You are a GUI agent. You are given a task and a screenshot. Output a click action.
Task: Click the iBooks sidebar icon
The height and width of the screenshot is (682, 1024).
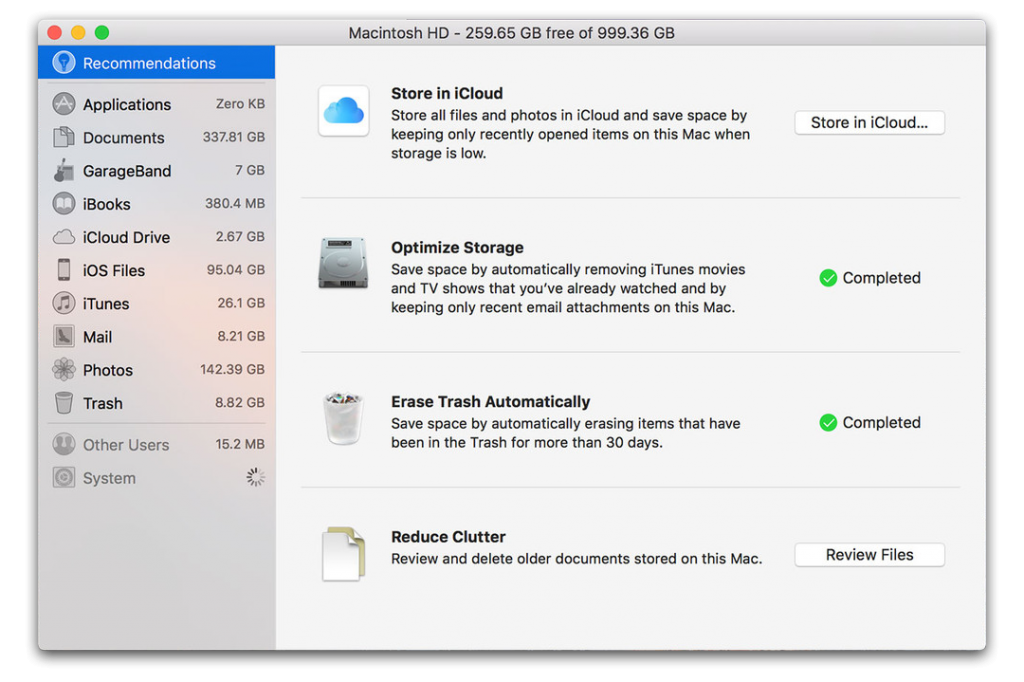[63, 204]
